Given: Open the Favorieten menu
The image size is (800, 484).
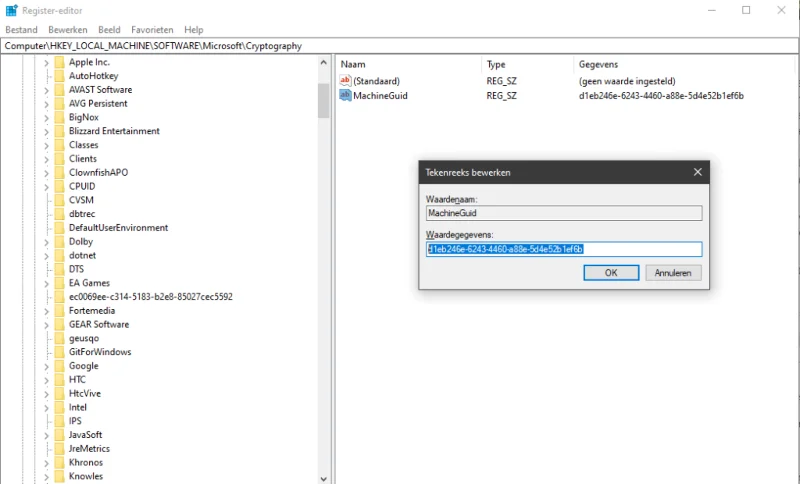Looking at the screenshot, I should [152, 30].
